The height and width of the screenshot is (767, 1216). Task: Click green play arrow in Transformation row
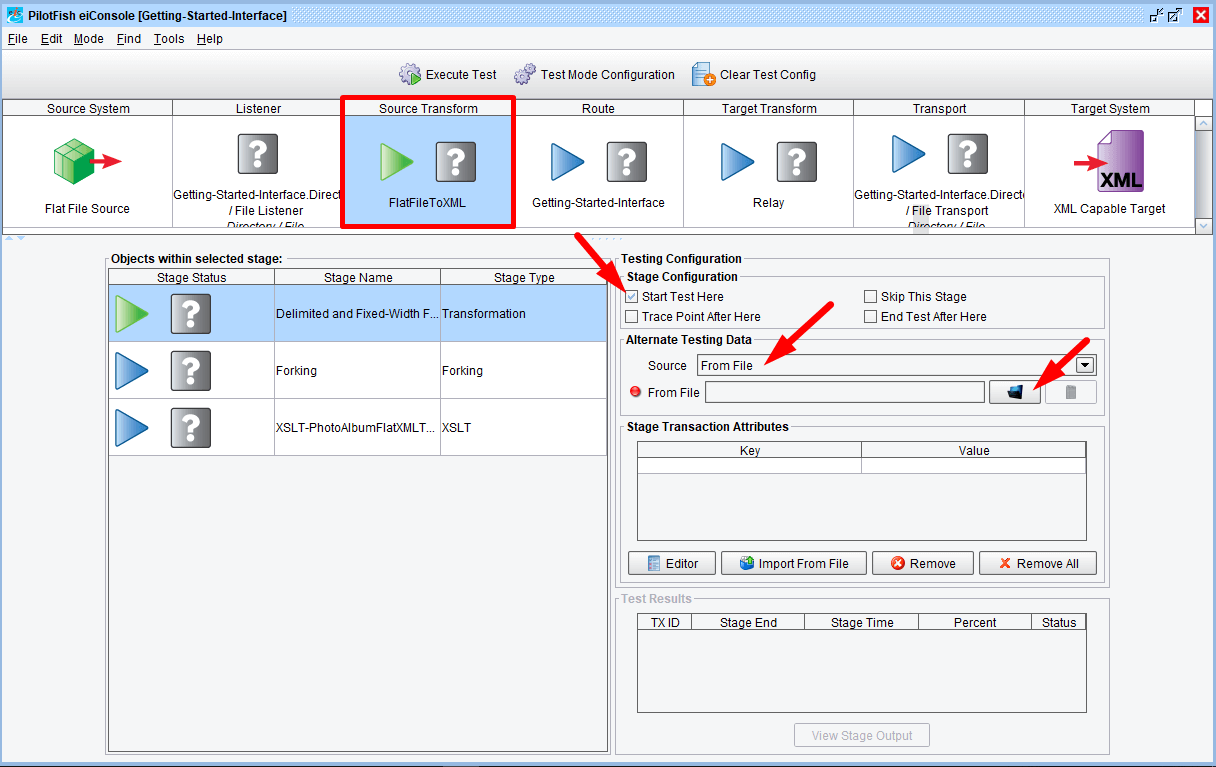coord(131,313)
